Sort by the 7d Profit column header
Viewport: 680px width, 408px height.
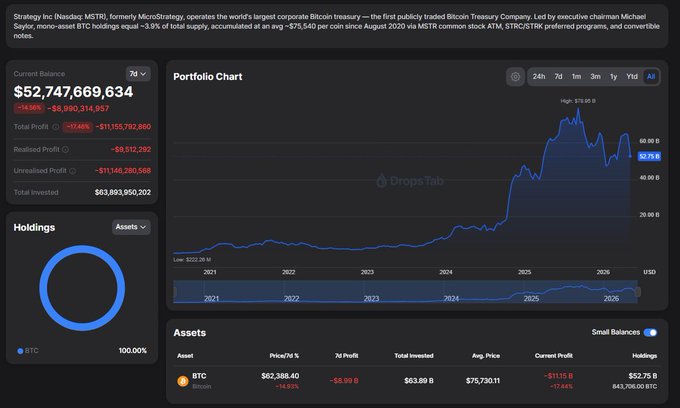click(x=347, y=356)
